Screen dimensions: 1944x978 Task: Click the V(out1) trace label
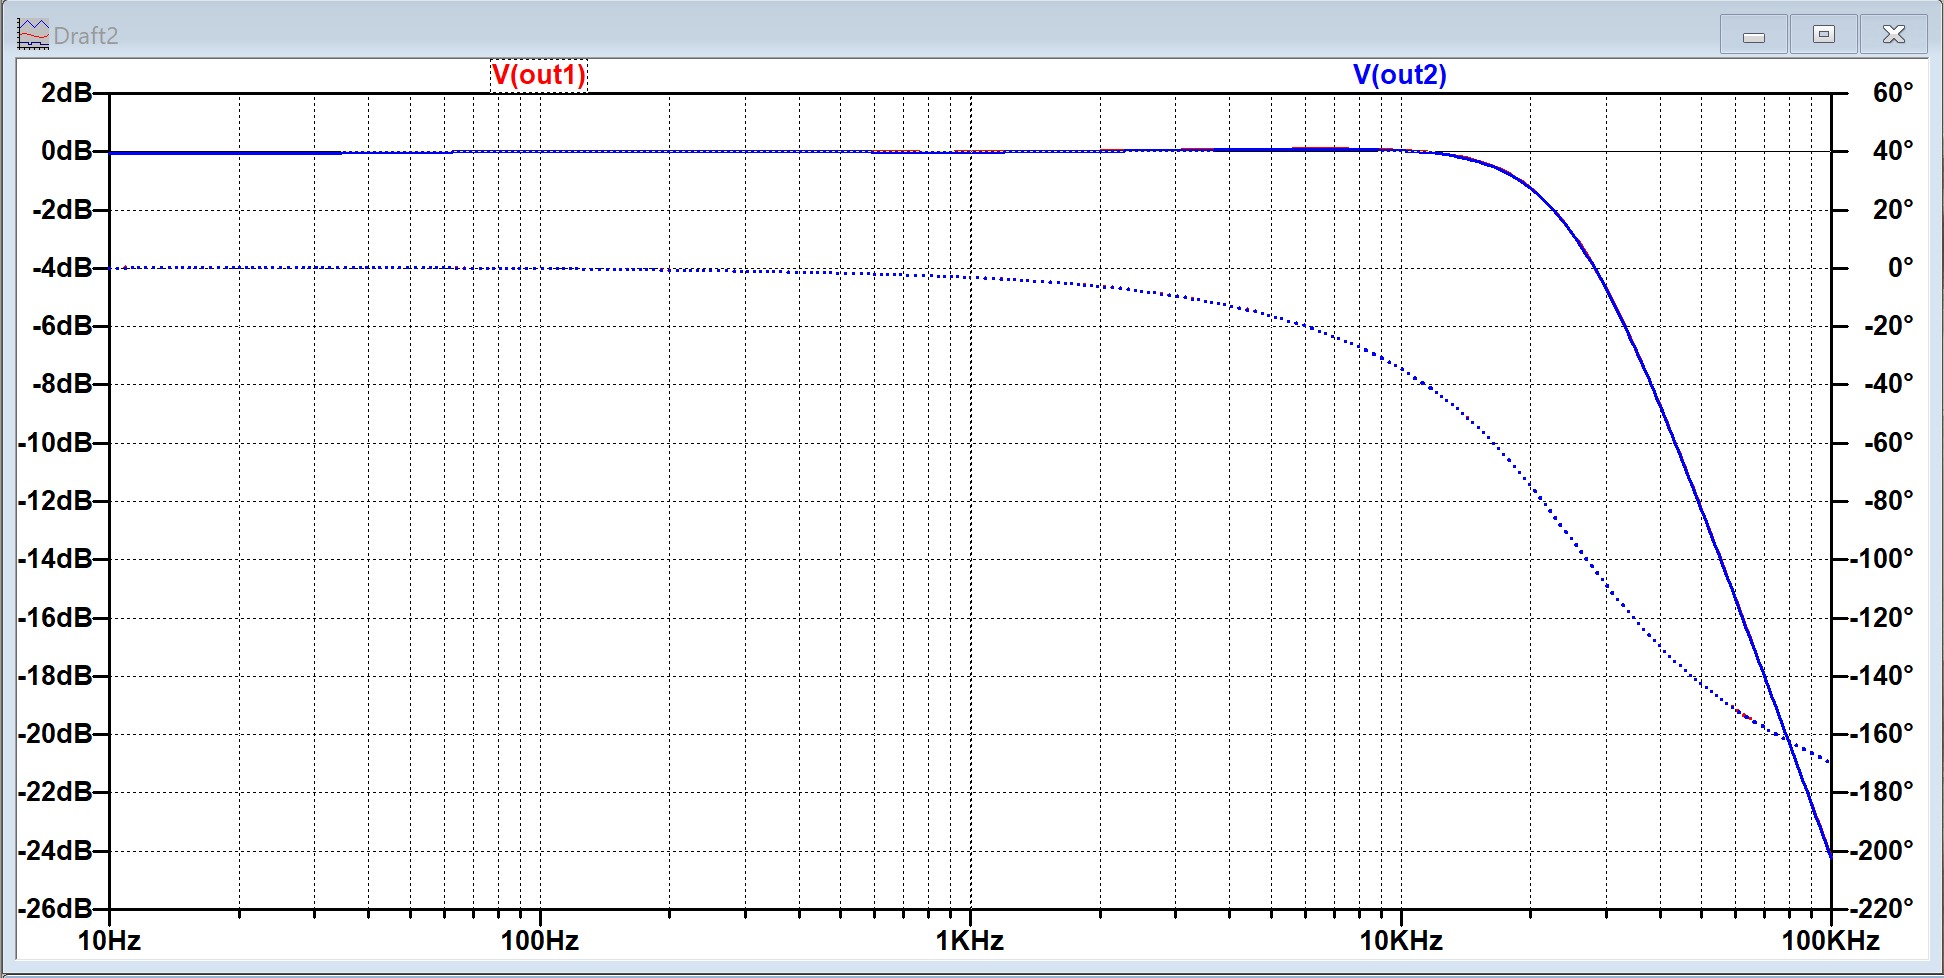(x=538, y=75)
